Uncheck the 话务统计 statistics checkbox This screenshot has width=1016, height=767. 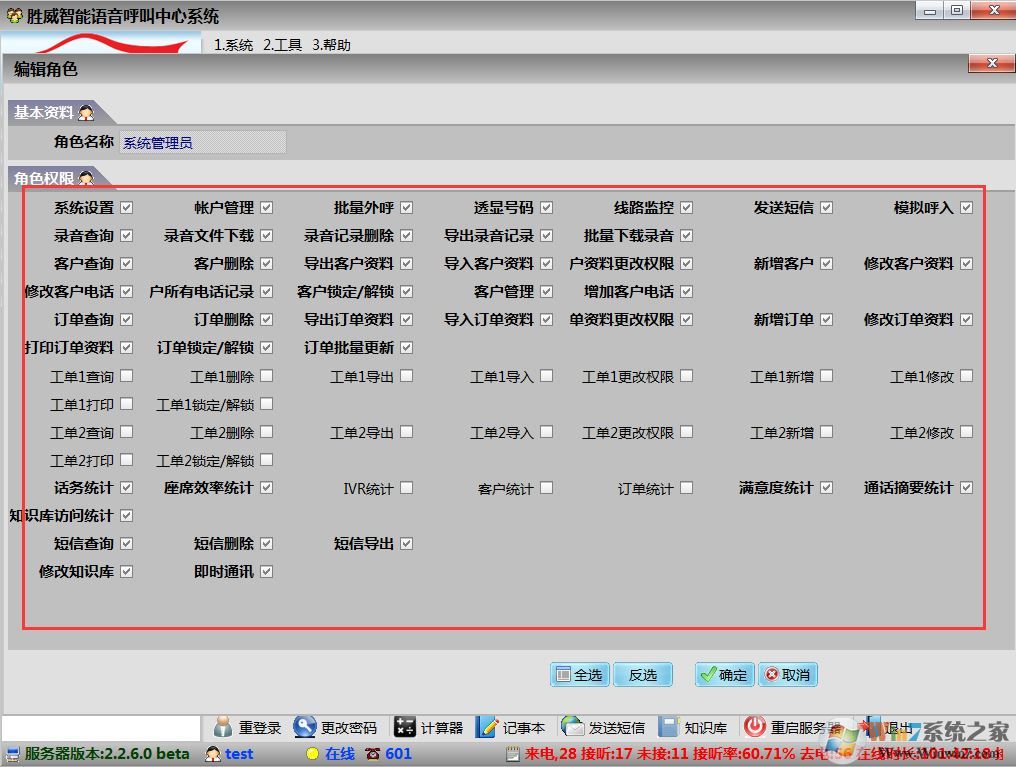tap(125, 488)
